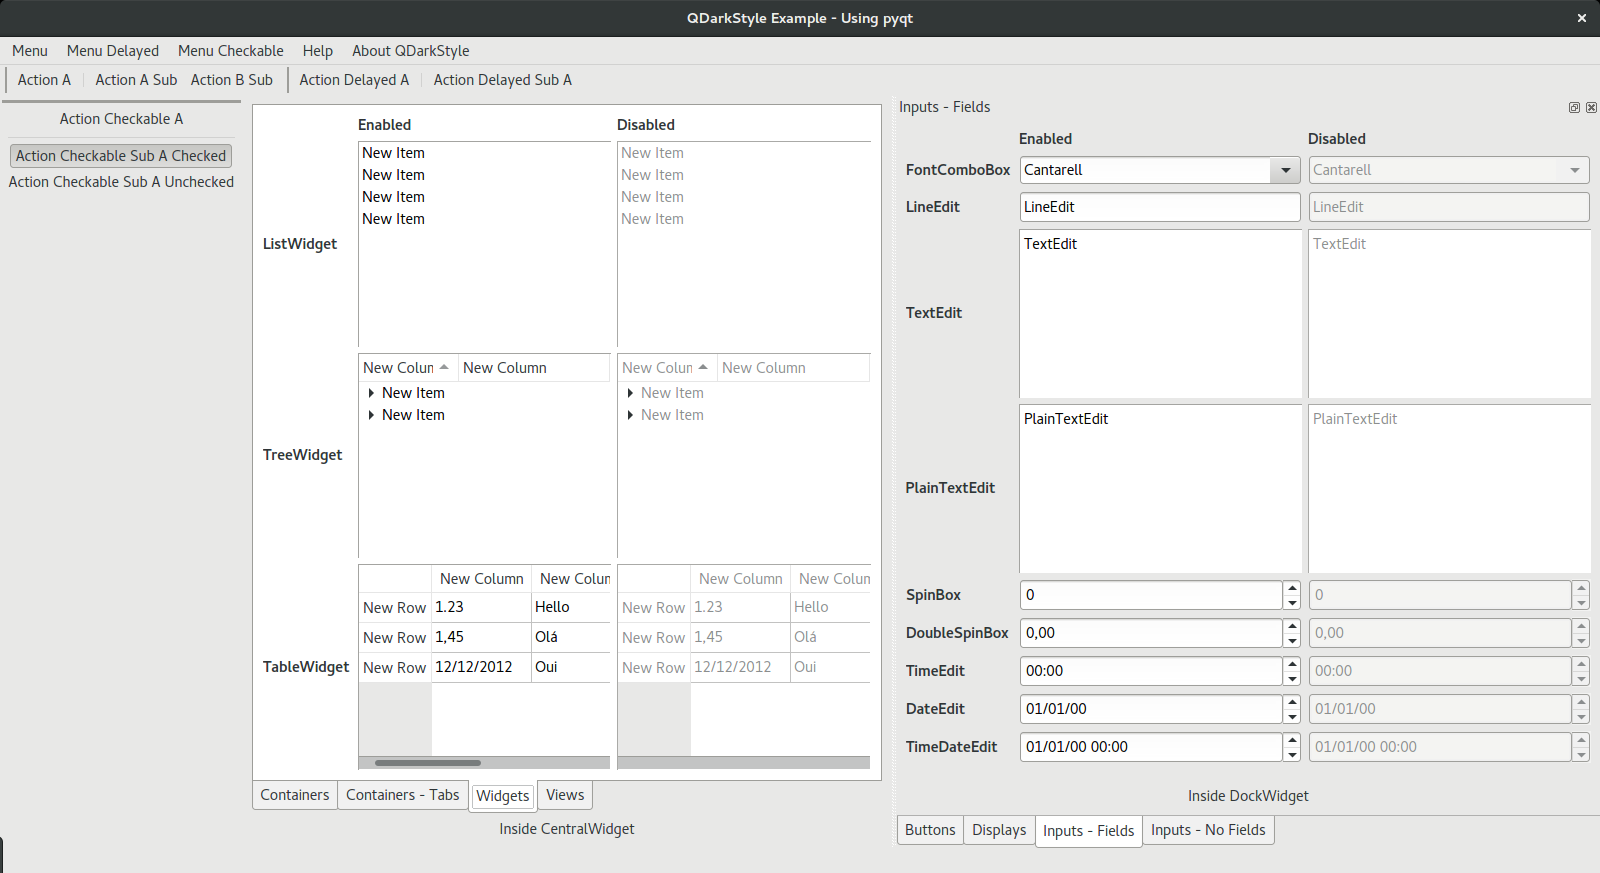Select enabled table cell containing 1,45
Image resolution: width=1600 pixels, height=873 pixels.
481,637
